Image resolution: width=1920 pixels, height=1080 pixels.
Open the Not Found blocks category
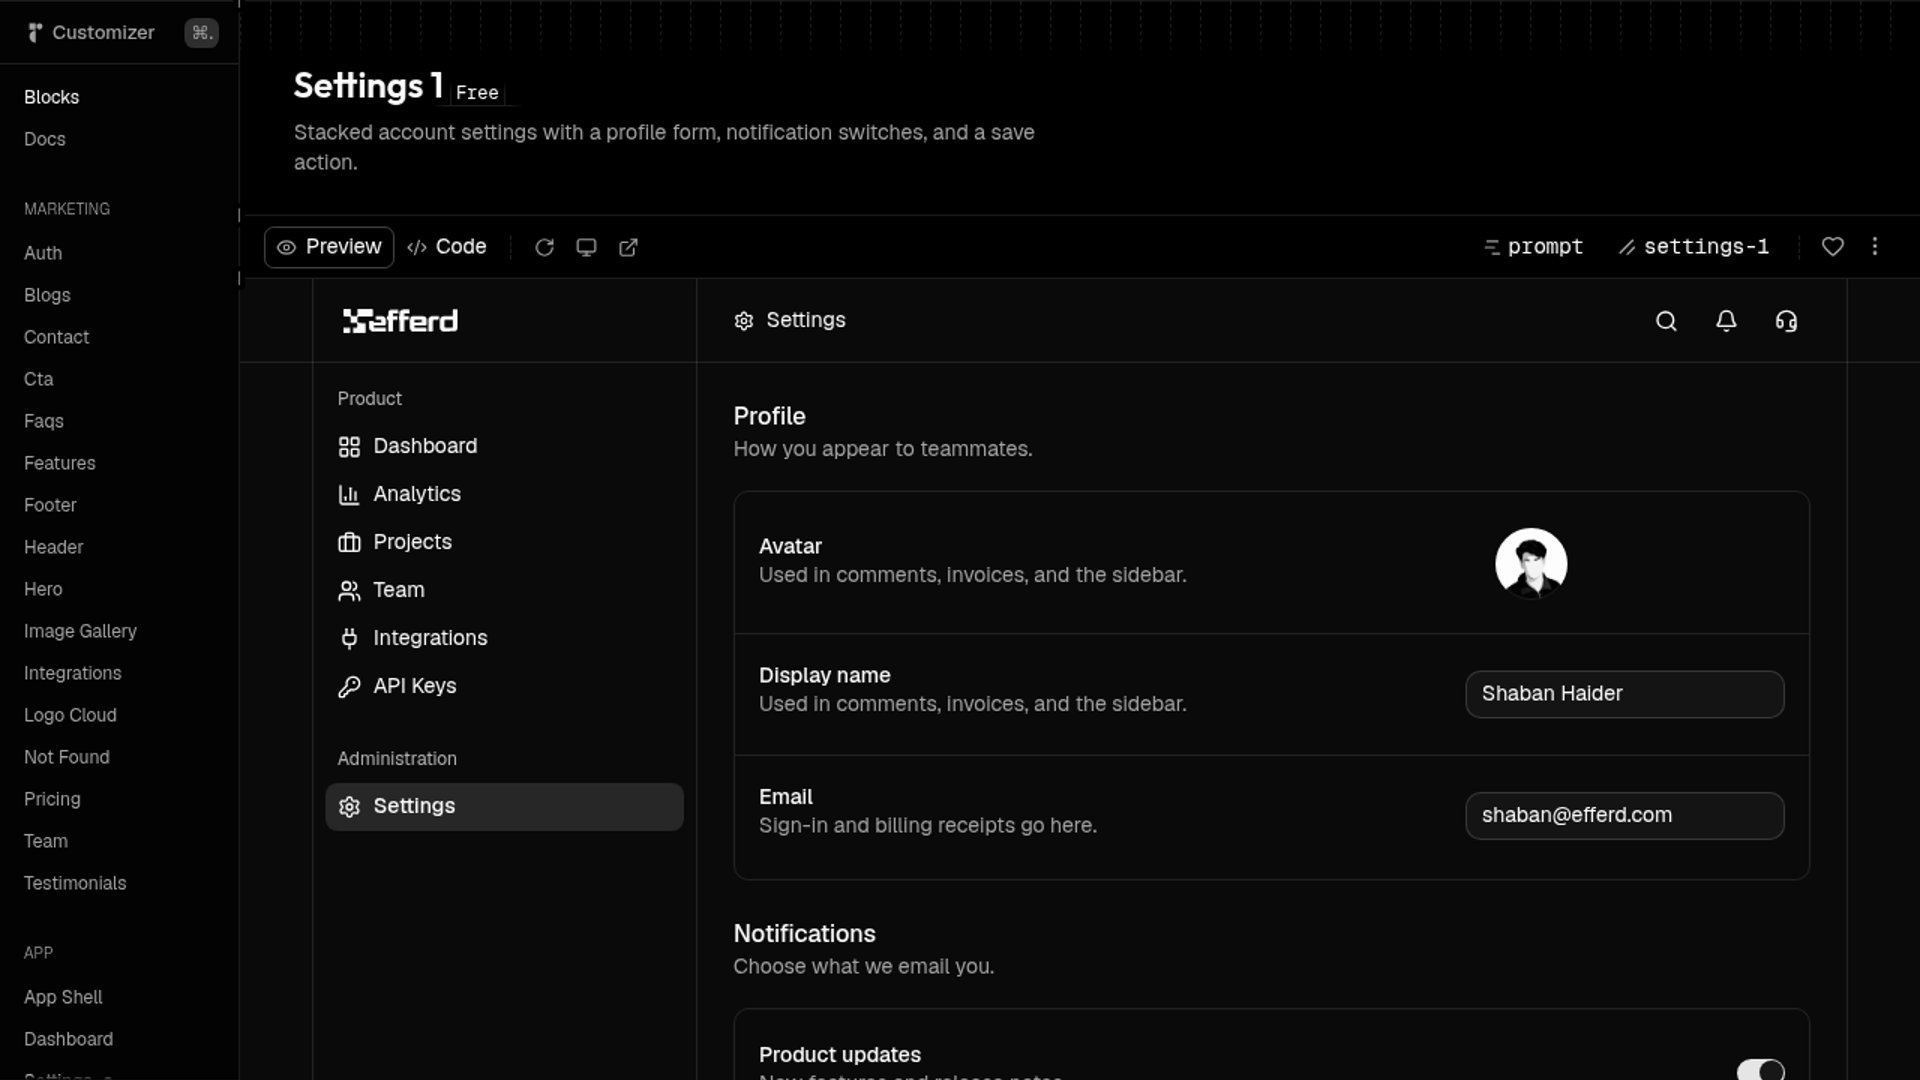(x=67, y=757)
